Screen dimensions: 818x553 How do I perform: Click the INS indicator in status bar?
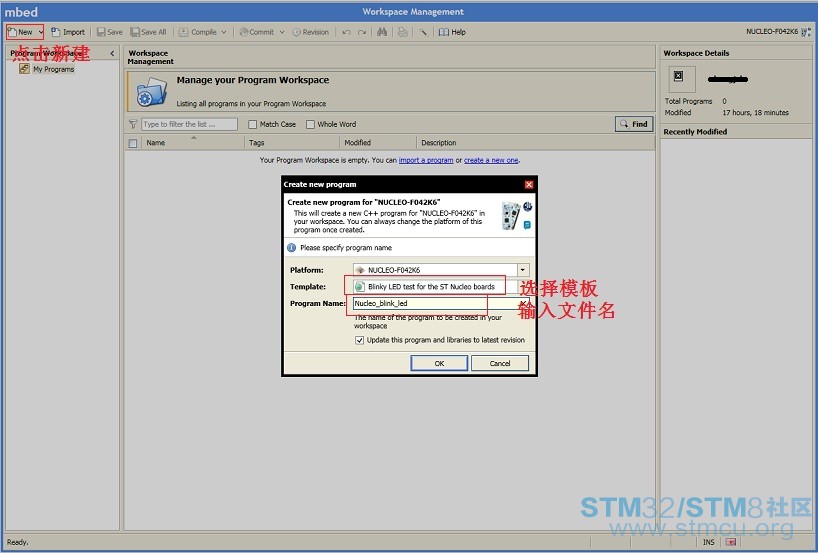click(708, 542)
